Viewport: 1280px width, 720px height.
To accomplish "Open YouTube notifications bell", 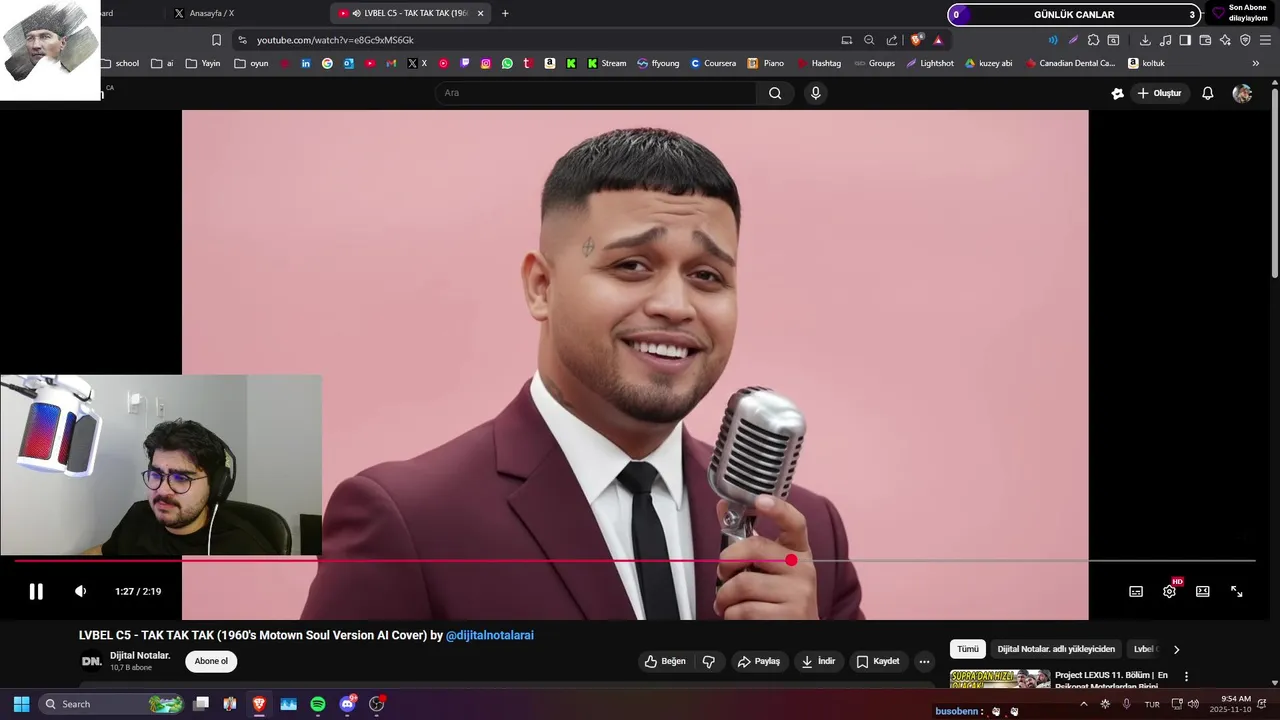I will 1208,93.
